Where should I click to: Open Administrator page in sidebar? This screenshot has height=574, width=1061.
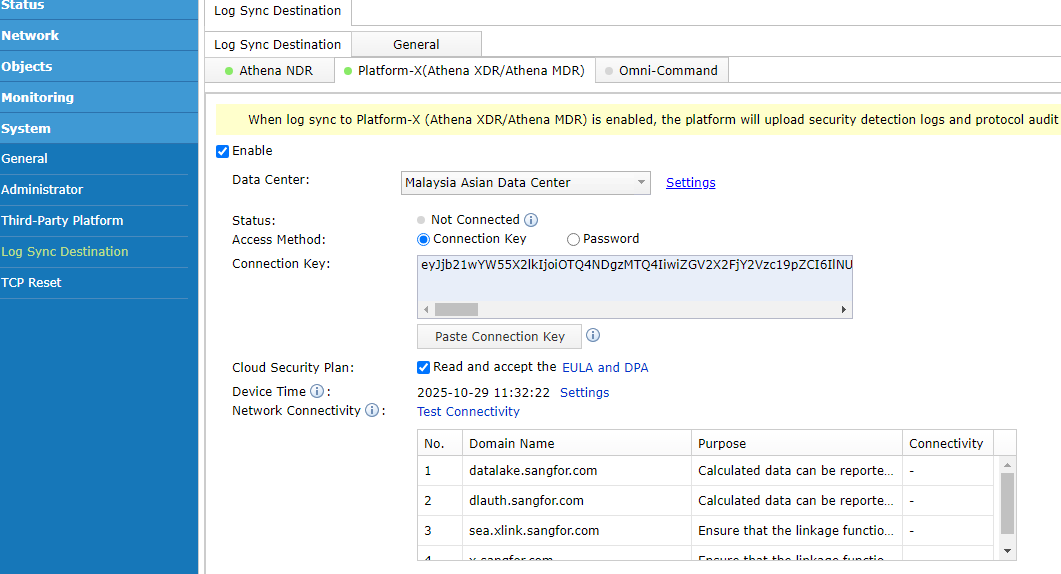94,190
